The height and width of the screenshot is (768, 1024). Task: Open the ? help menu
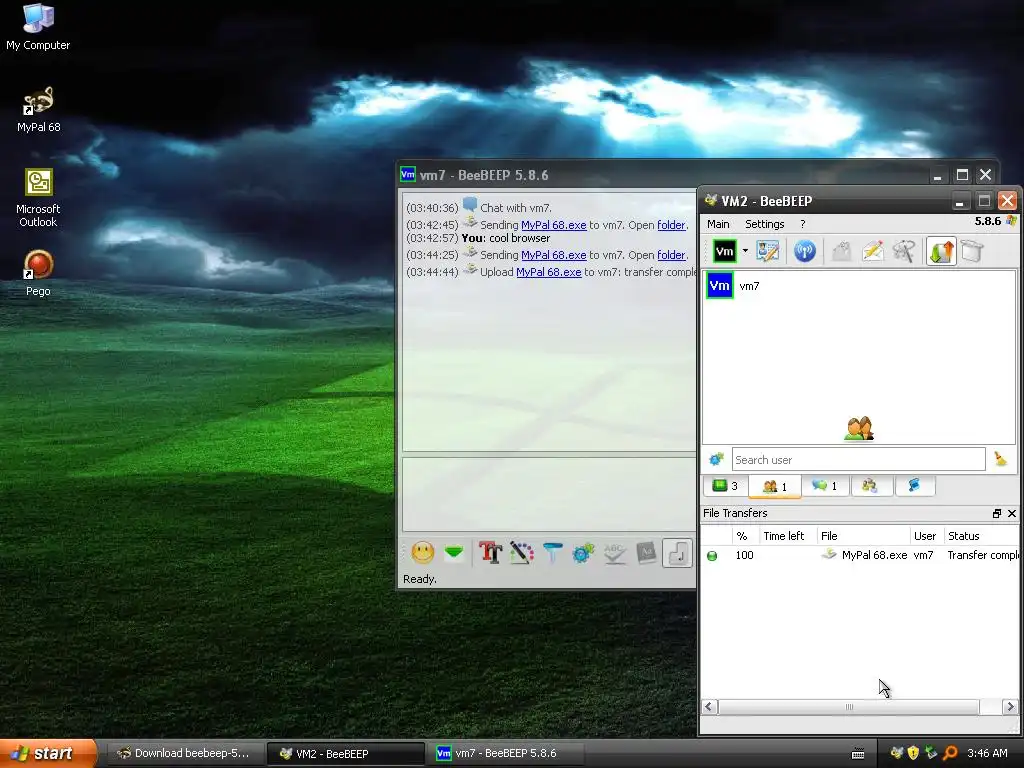coord(803,224)
